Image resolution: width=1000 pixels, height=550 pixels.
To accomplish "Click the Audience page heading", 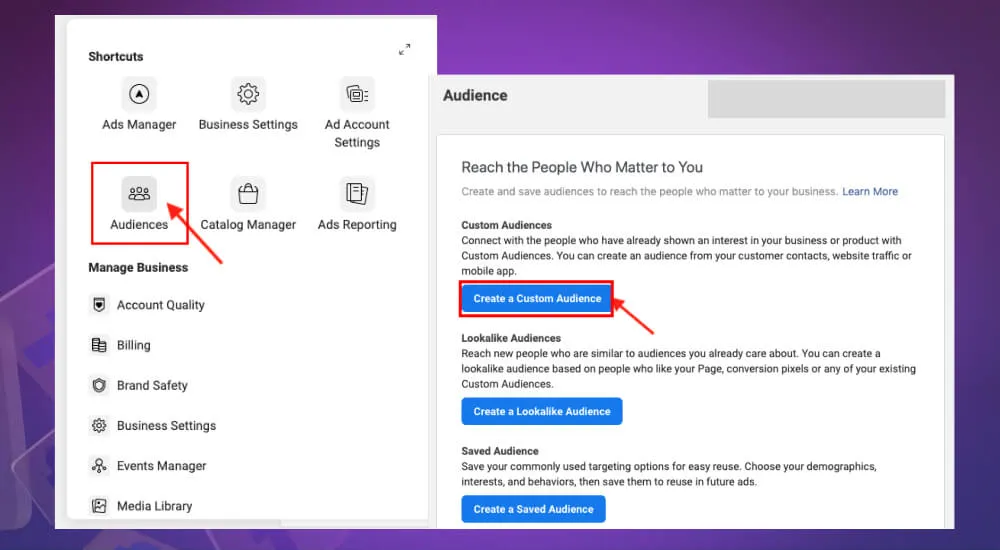I will (x=475, y=96).
